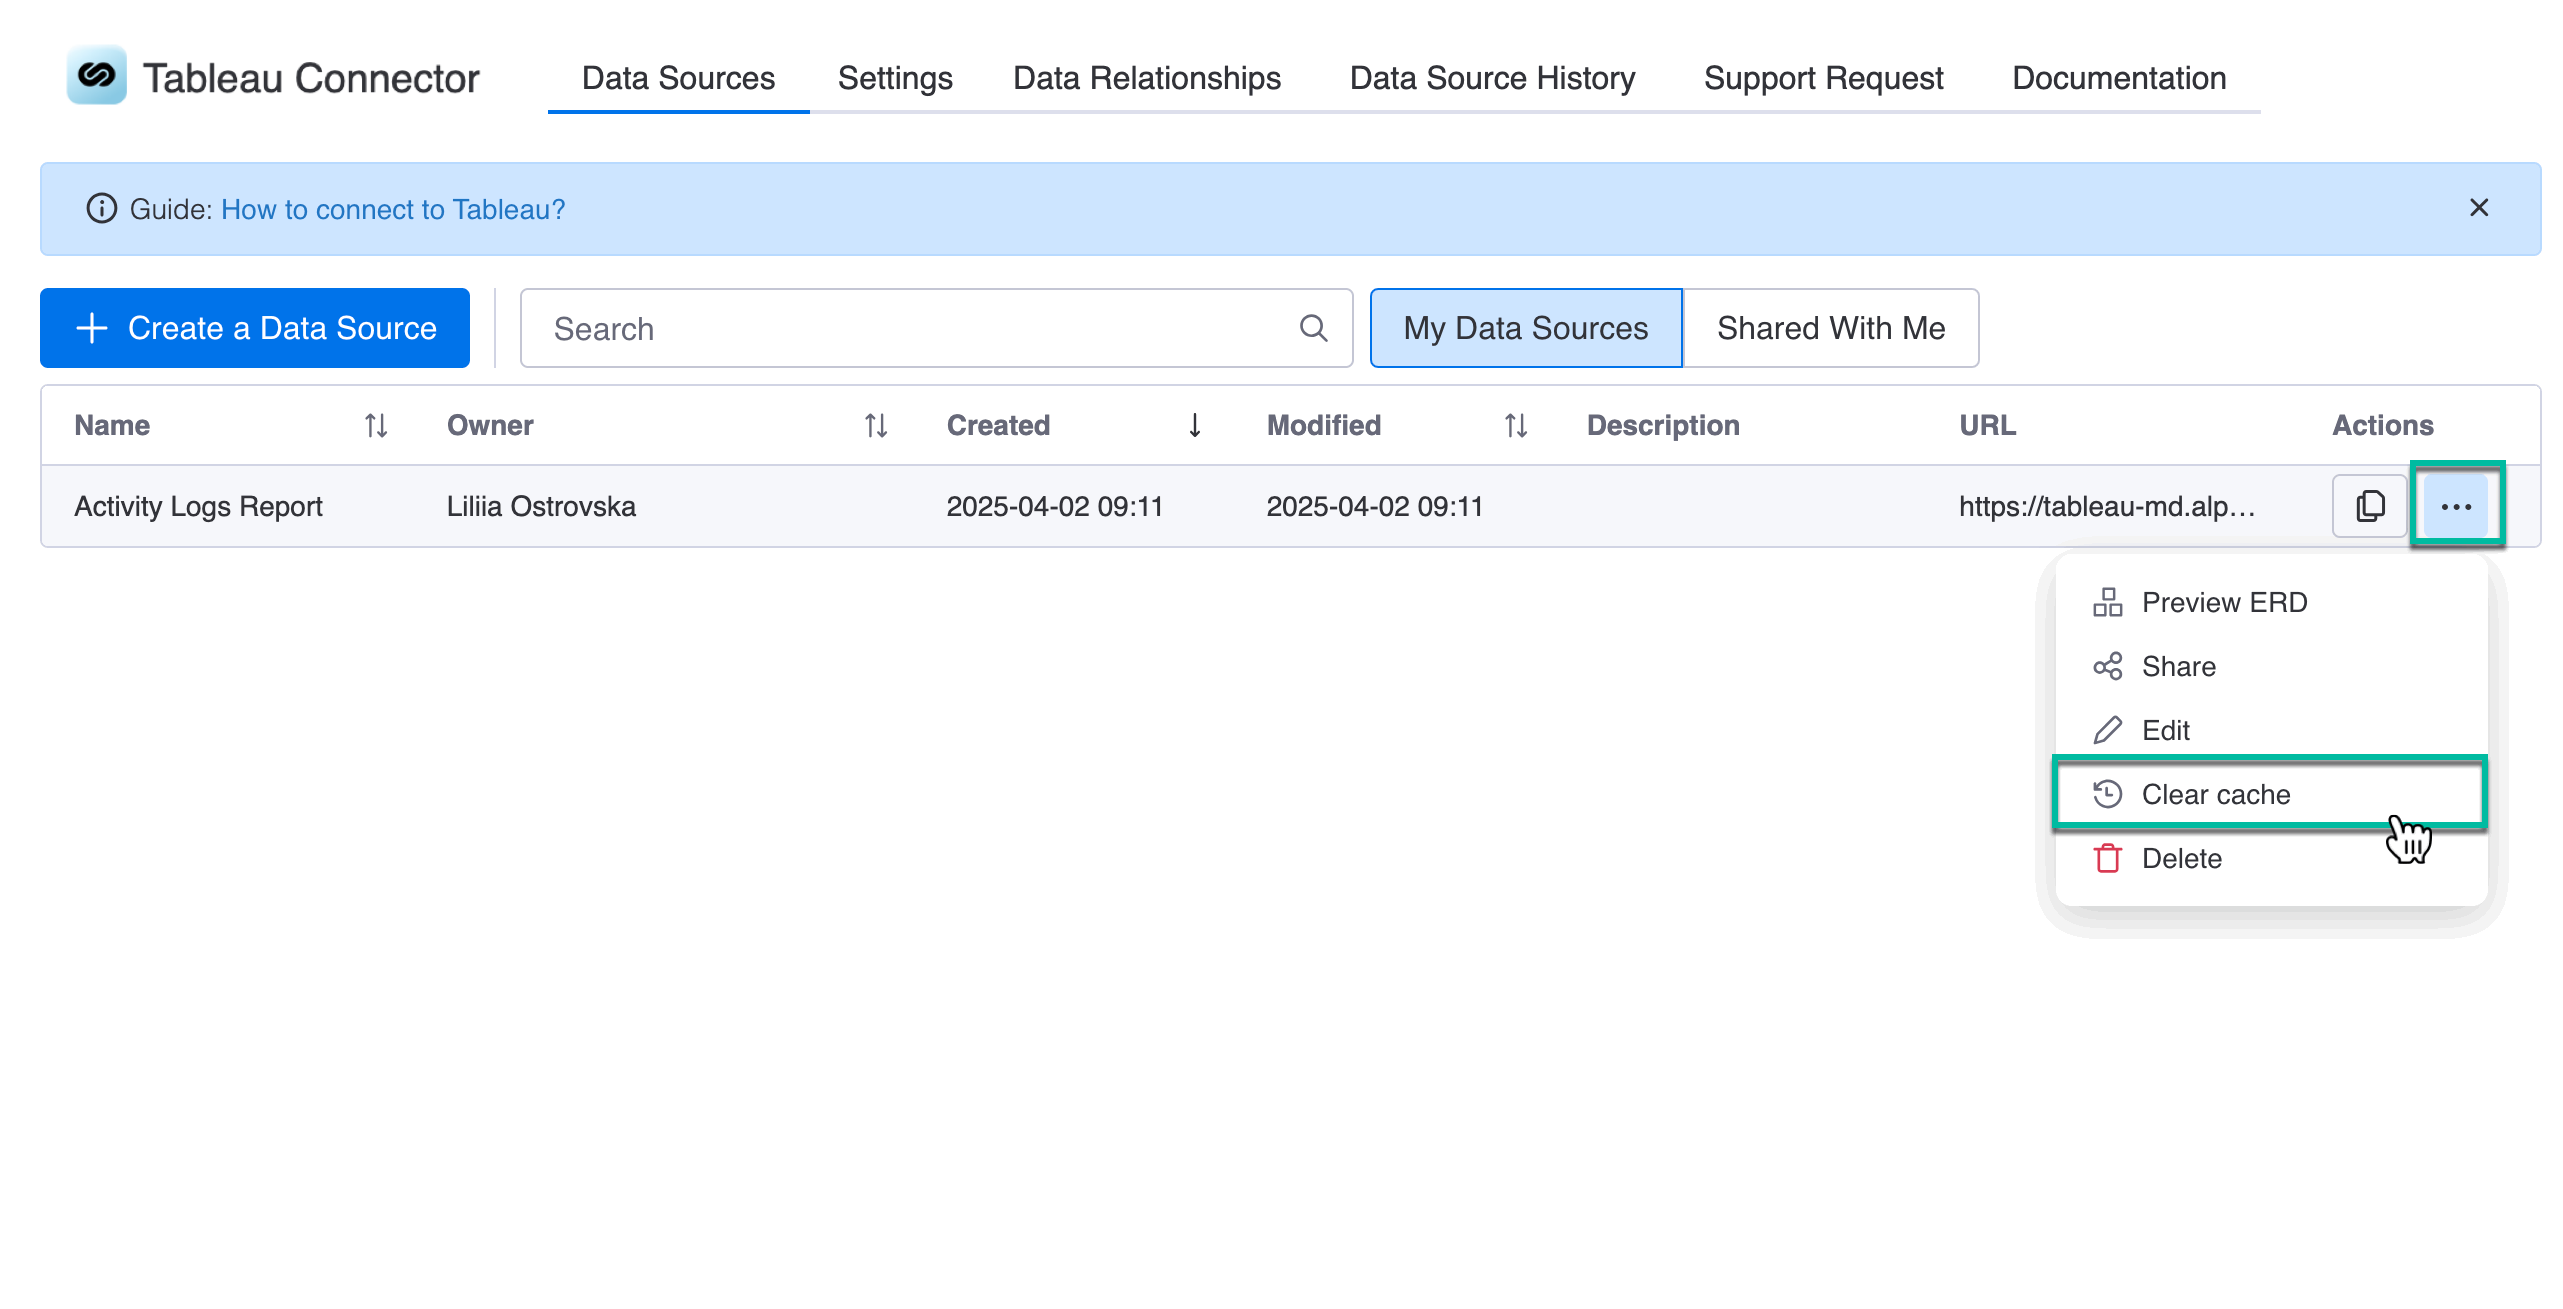The image size is (2563, 1309).
Task: Click the Tableau Connector title text
Action: (311, 78)
